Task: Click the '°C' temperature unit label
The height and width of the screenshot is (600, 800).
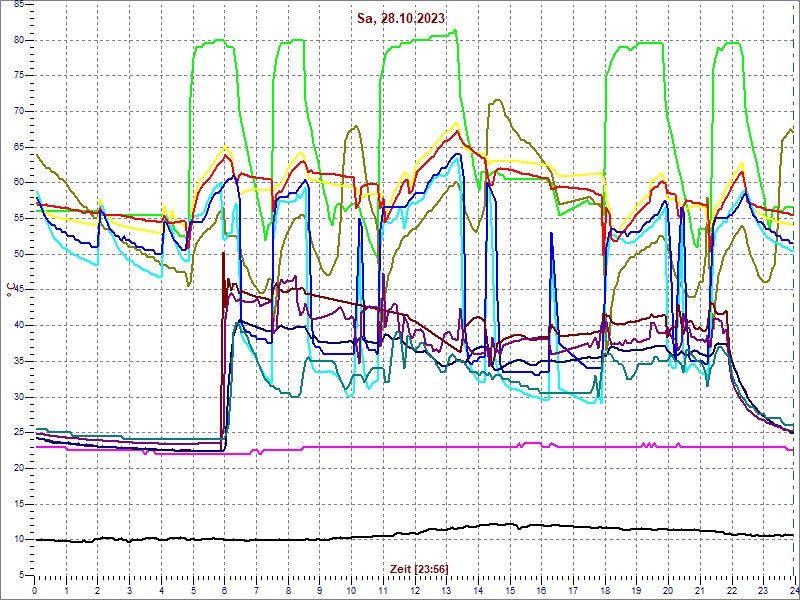Action: (x=11, y=290)
